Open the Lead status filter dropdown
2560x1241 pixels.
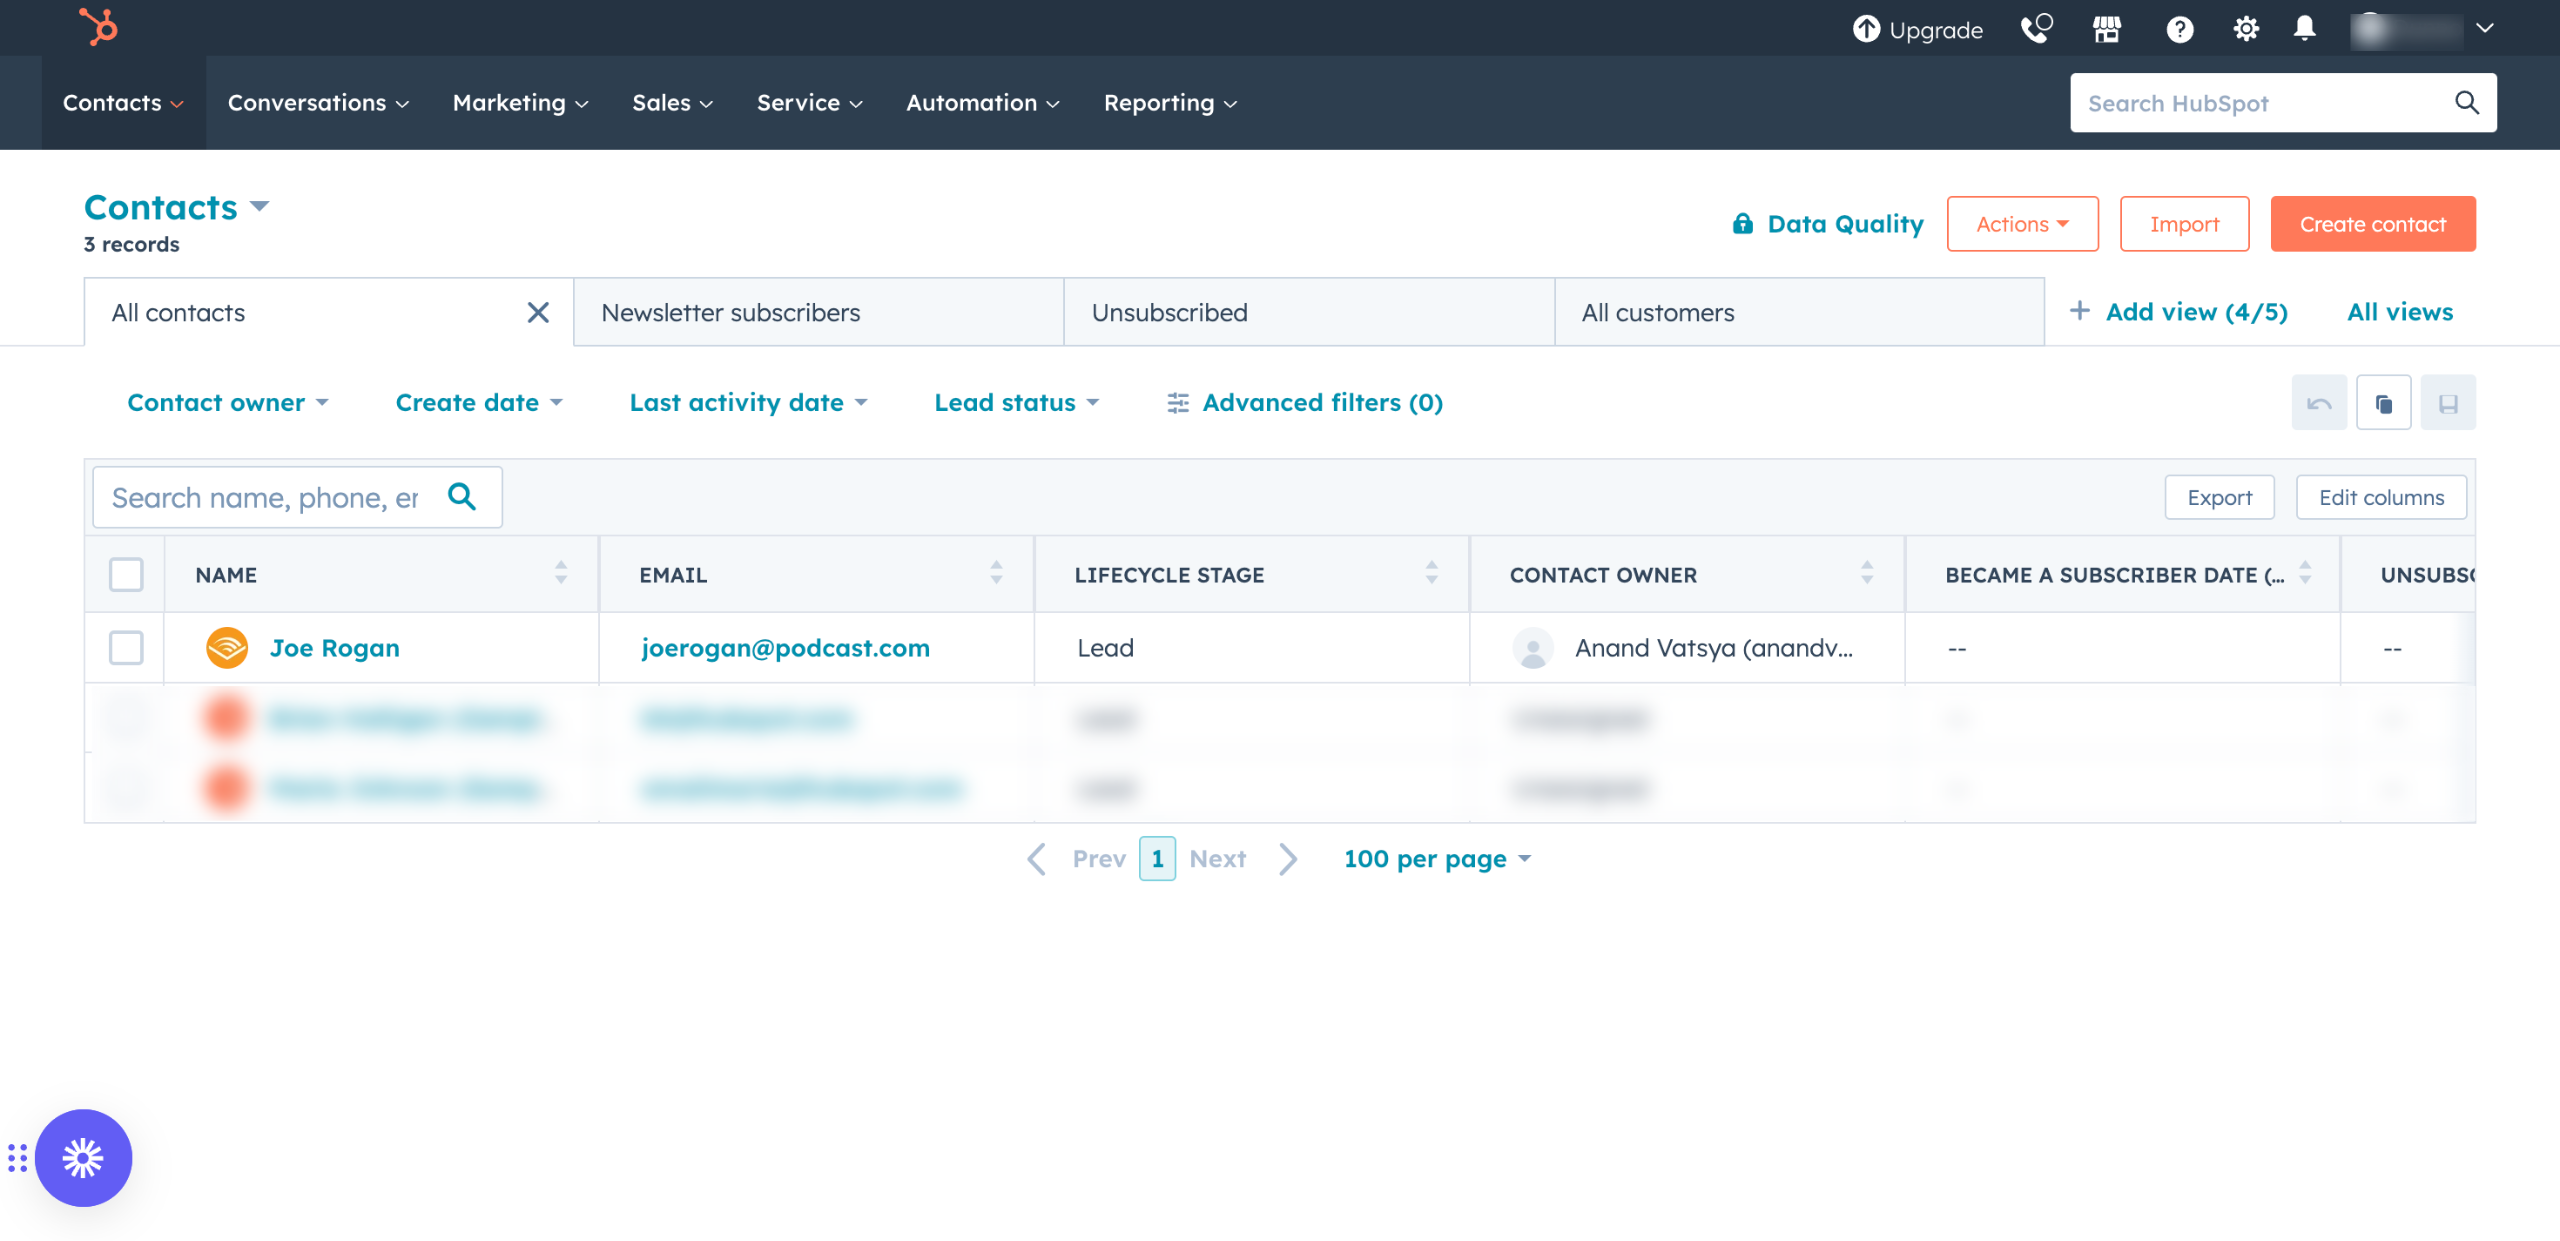click(x=1016, y=403)
